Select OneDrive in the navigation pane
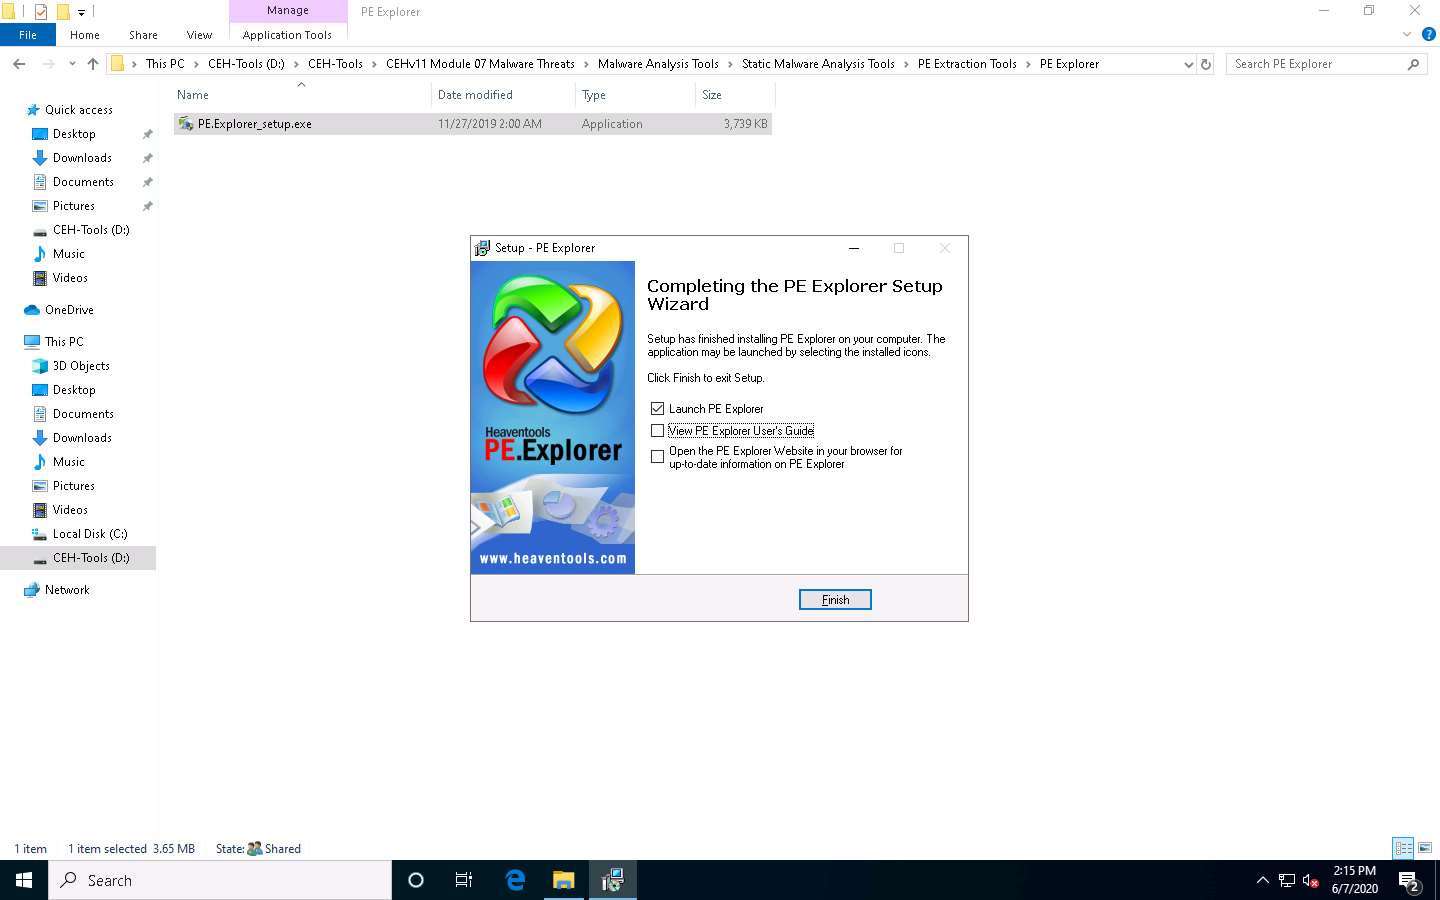 pyautogui.click(x=69, y=310)
